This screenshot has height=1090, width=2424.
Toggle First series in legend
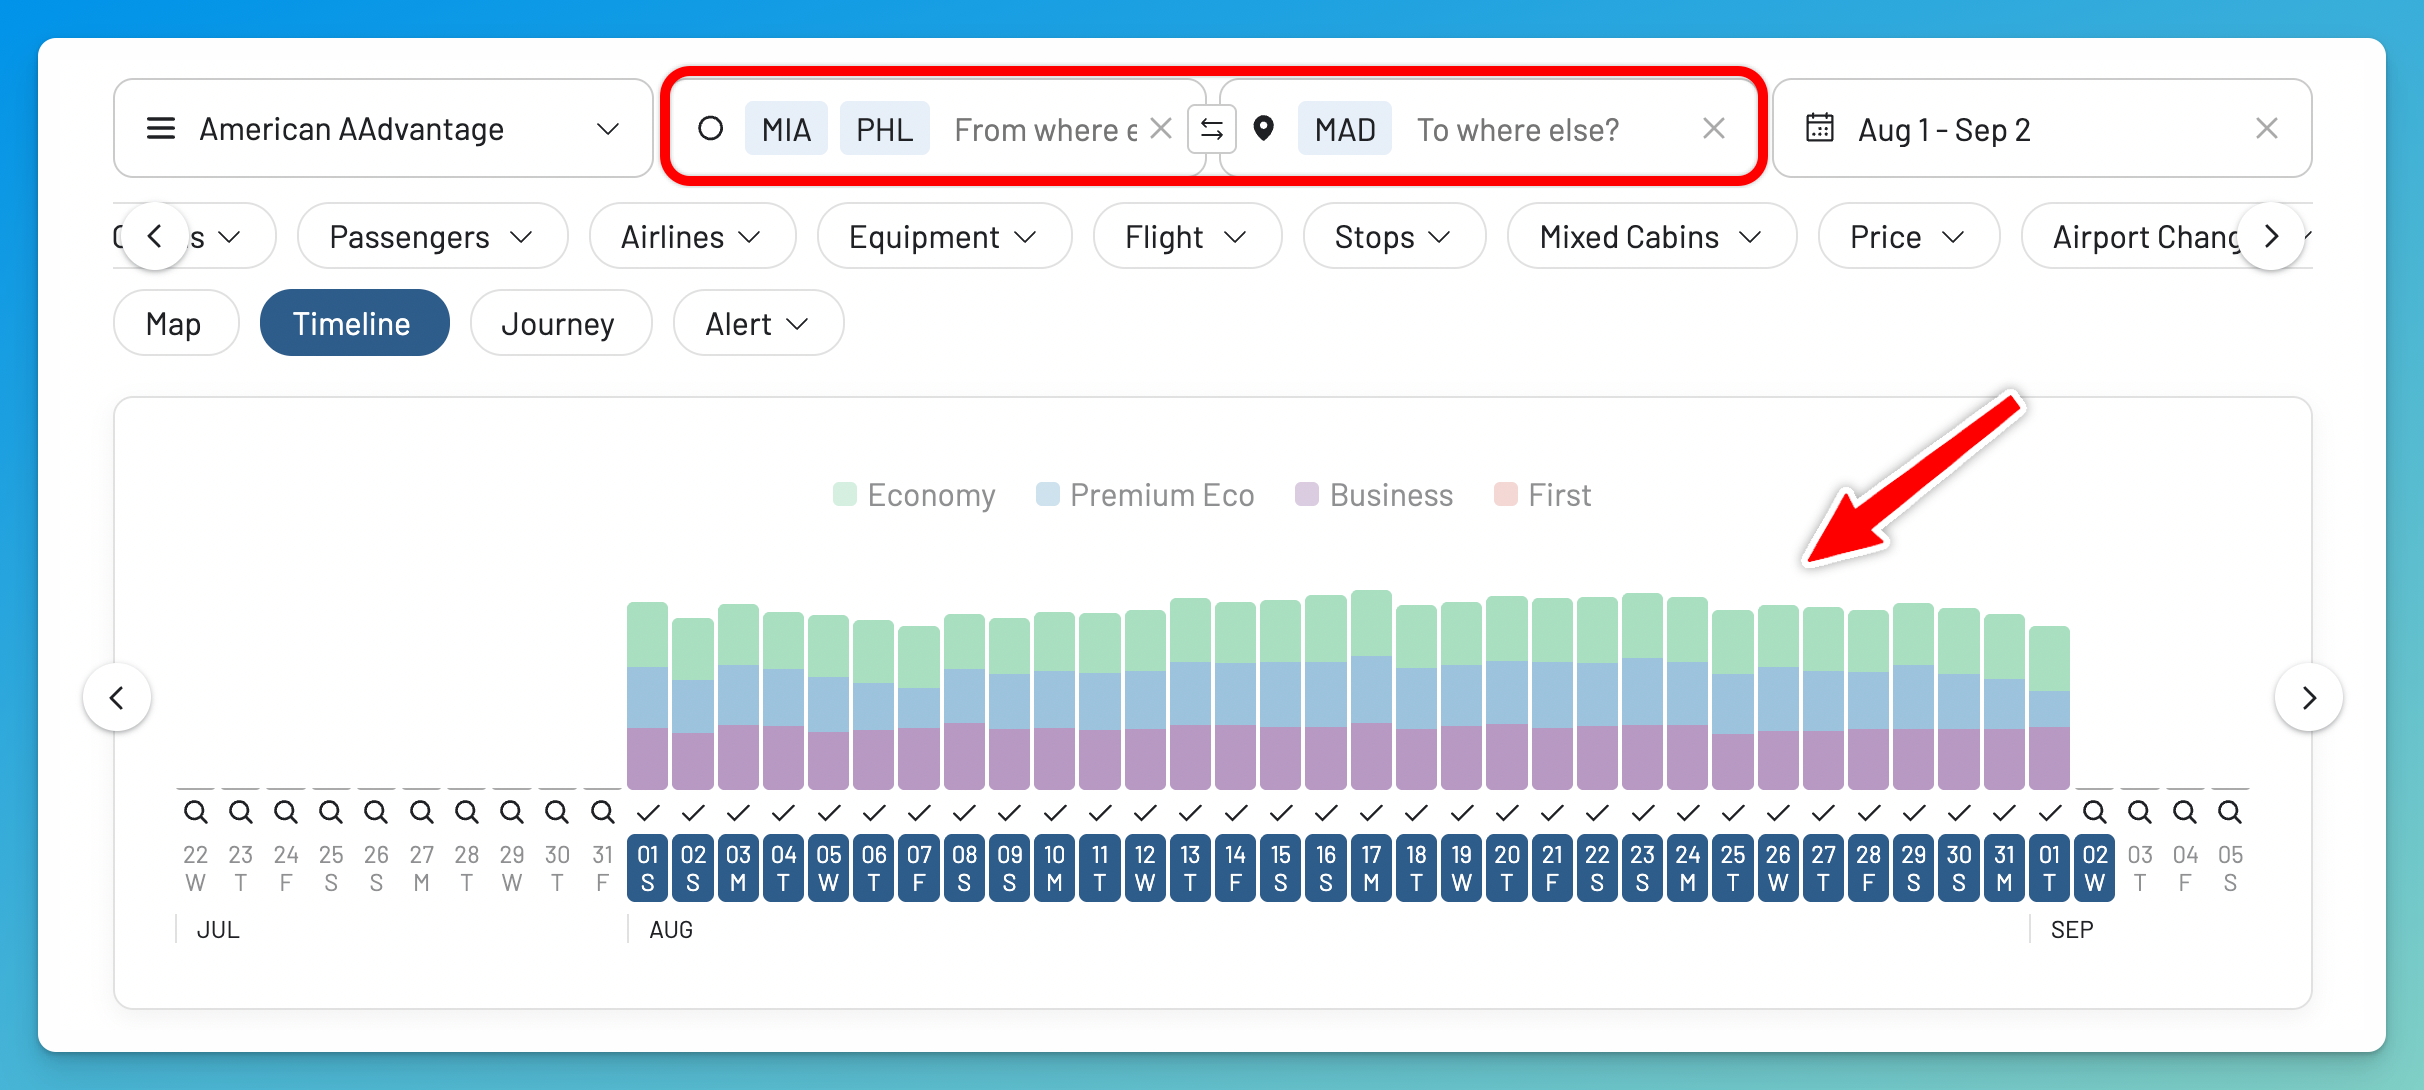1542,495
